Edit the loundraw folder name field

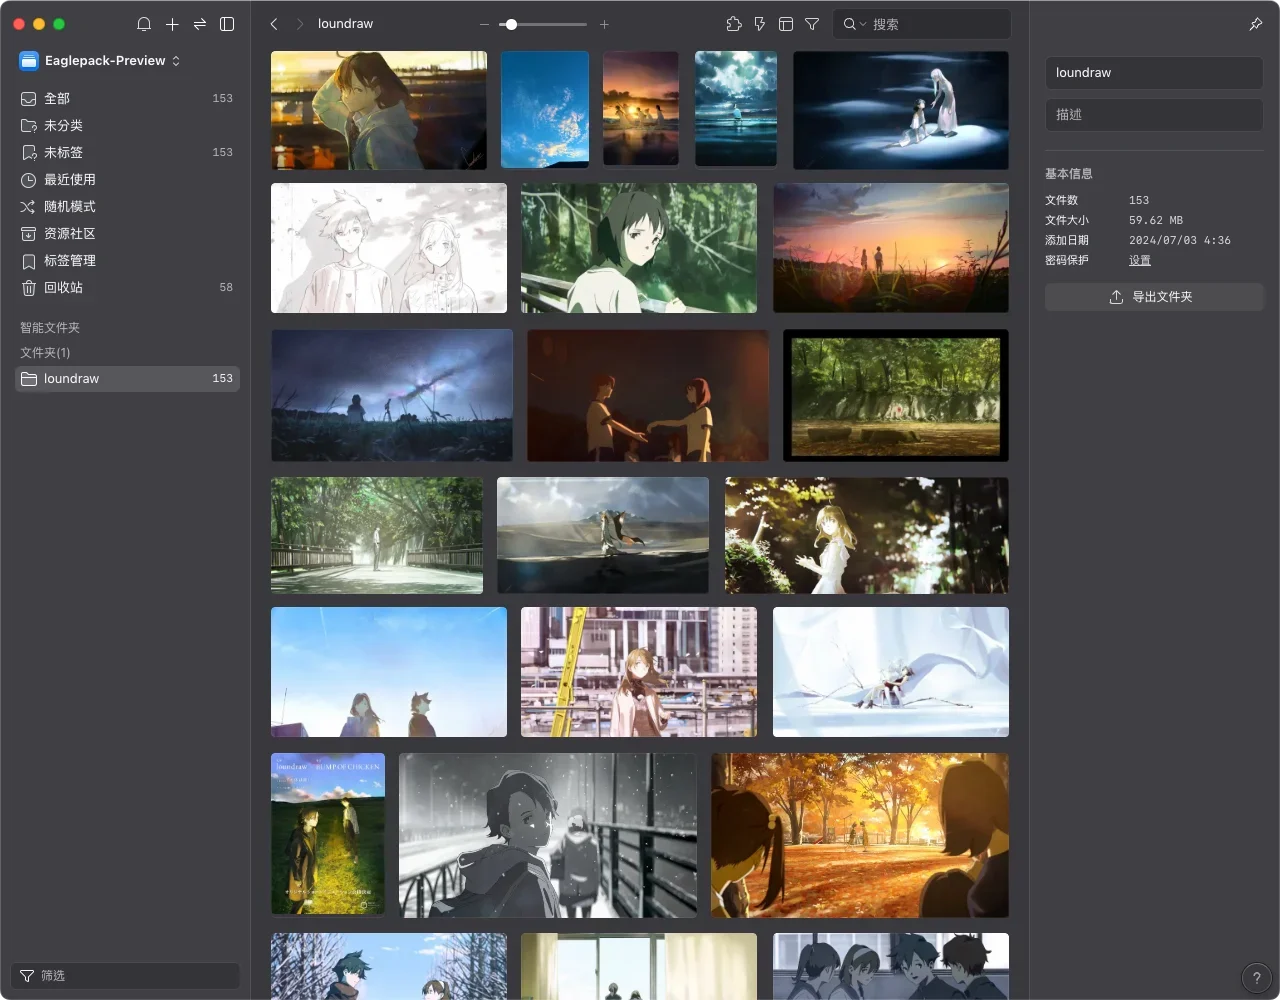[1154, 73]
